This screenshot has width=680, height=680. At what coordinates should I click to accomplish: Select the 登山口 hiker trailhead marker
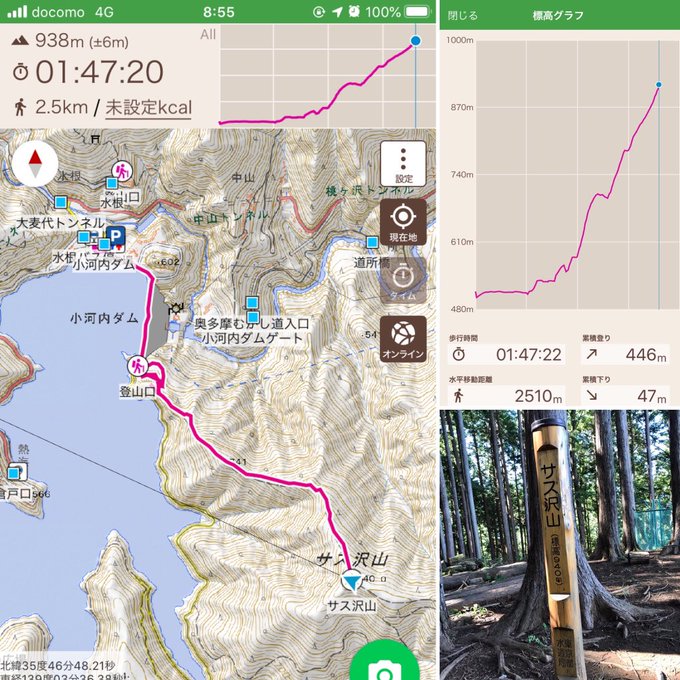click(138, 366)
